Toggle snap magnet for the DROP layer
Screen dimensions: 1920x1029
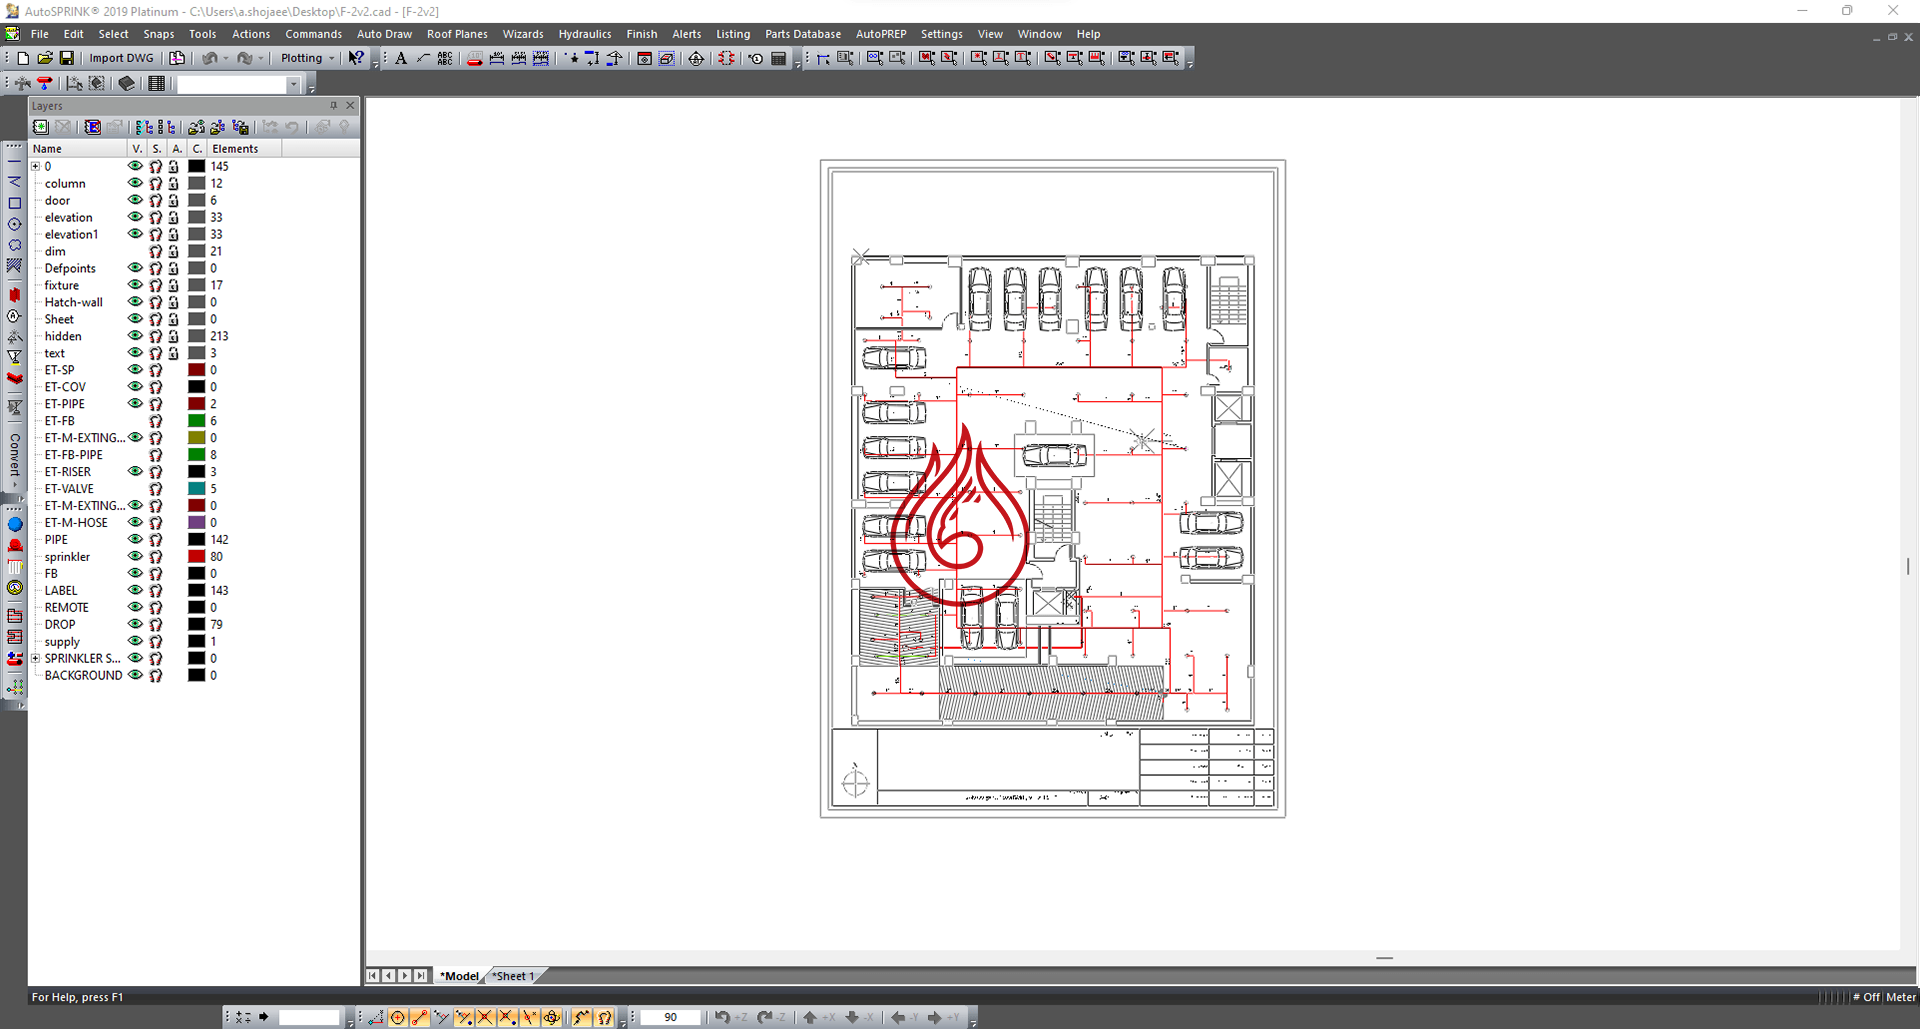(156, 624)
